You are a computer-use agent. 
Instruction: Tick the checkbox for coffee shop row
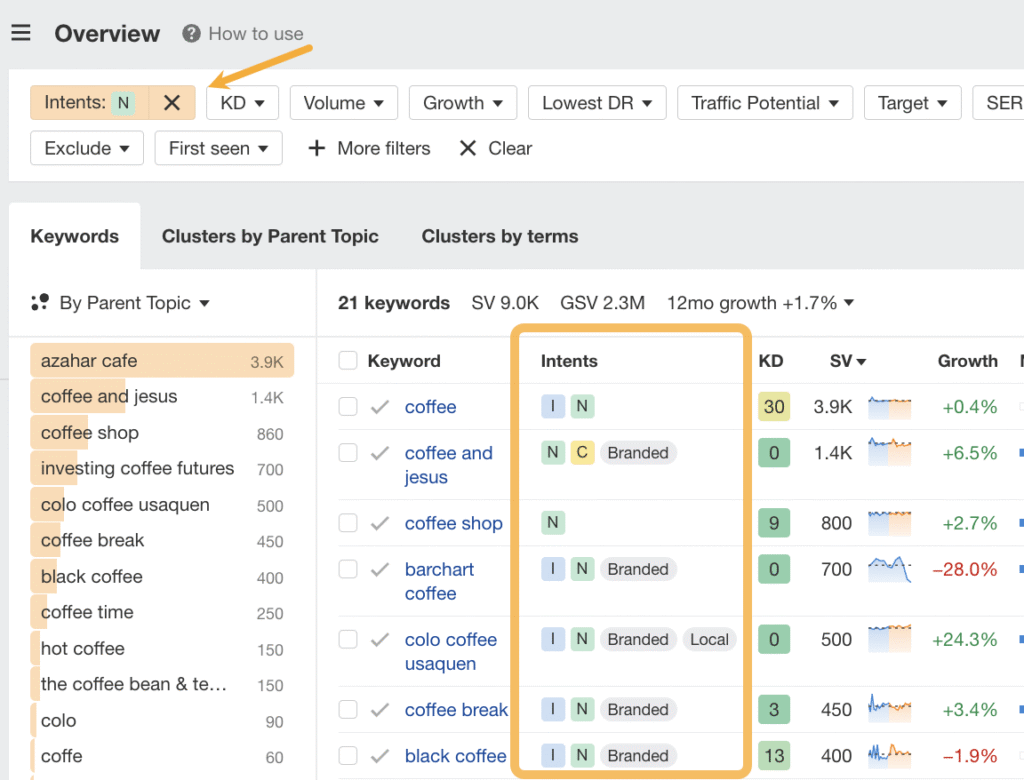click(348, 523)
